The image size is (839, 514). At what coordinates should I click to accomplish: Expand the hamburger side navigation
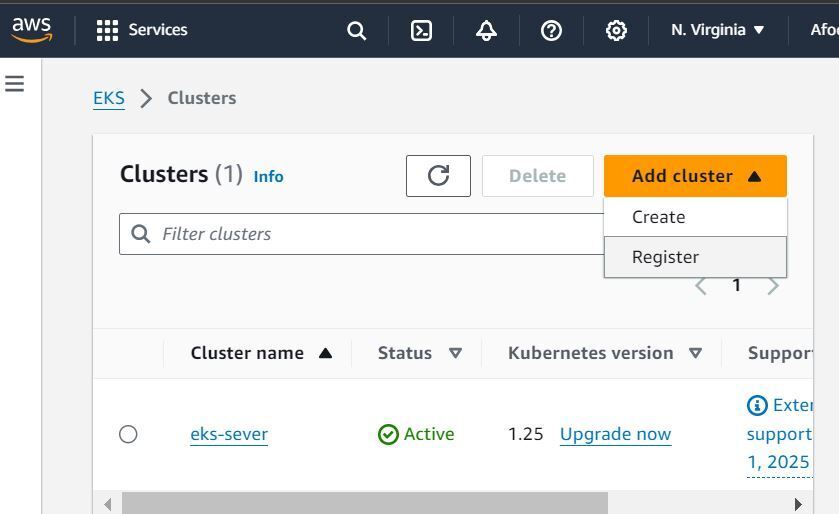click(15, 83)
